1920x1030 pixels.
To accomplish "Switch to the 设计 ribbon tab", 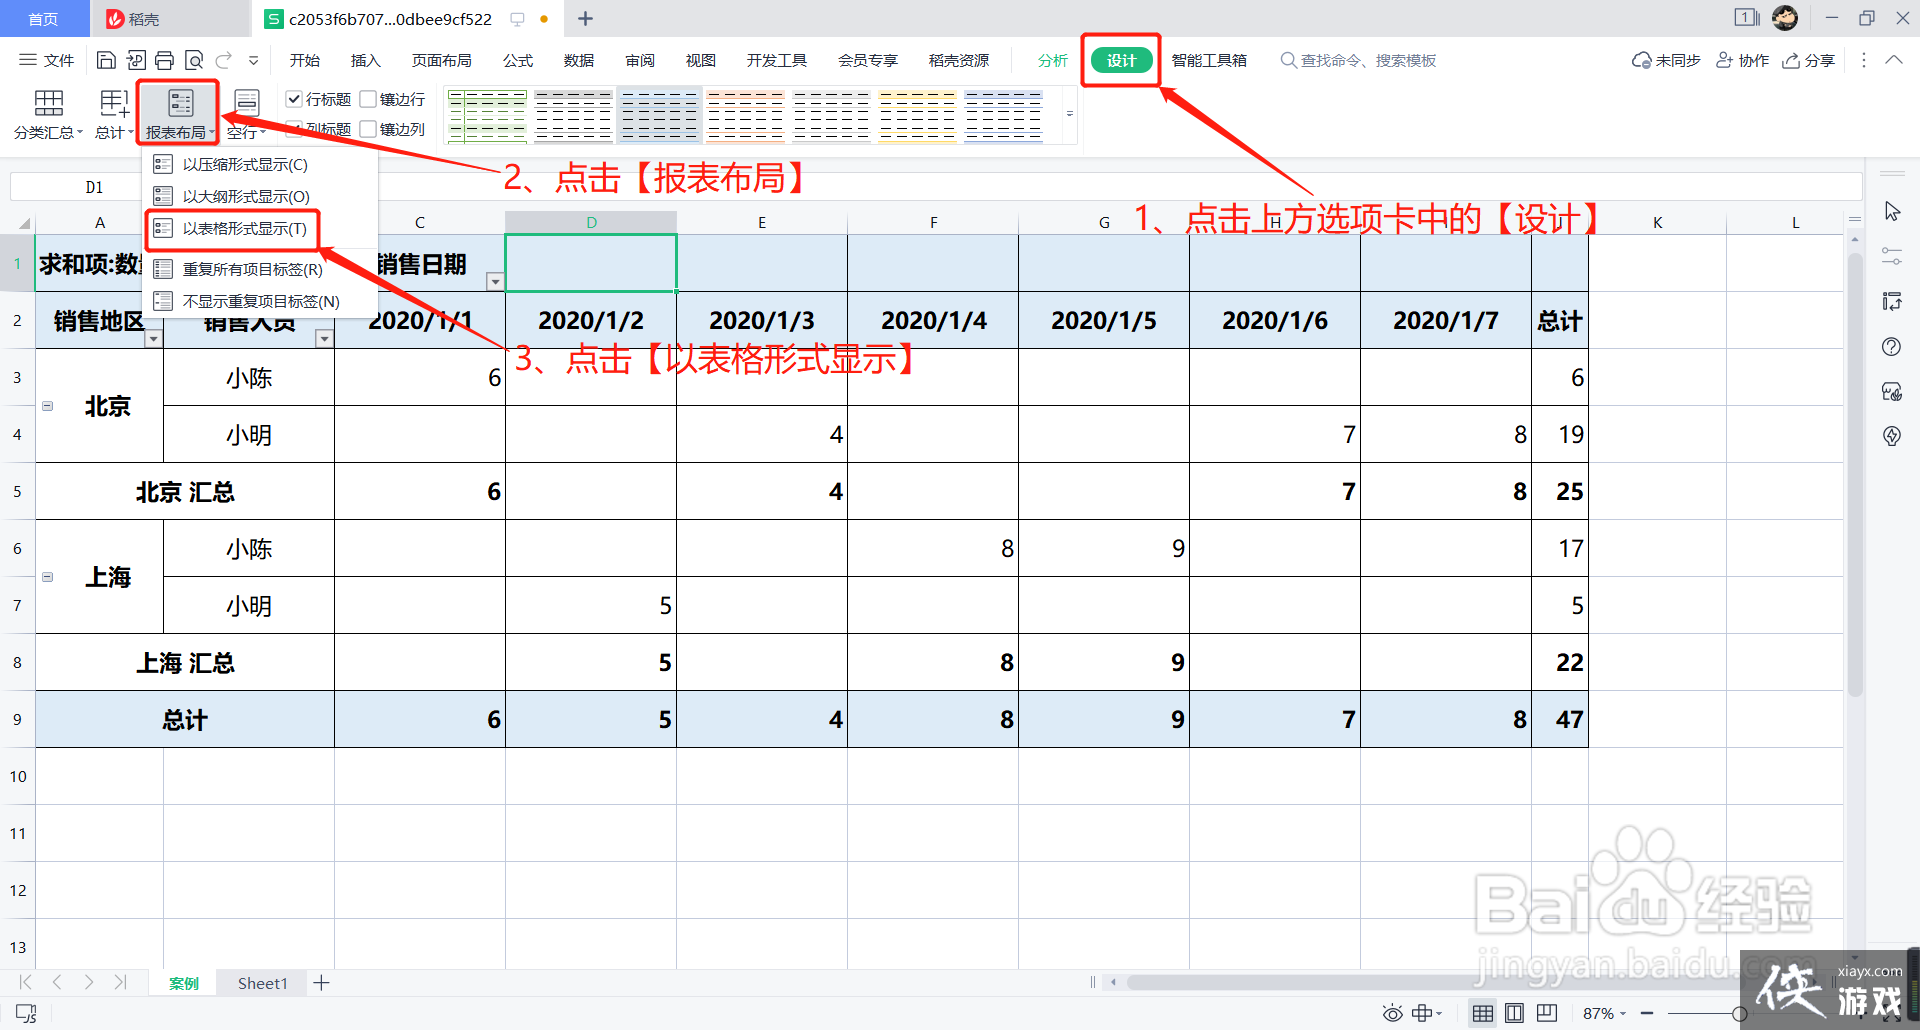I will [x=1121, y=60].
